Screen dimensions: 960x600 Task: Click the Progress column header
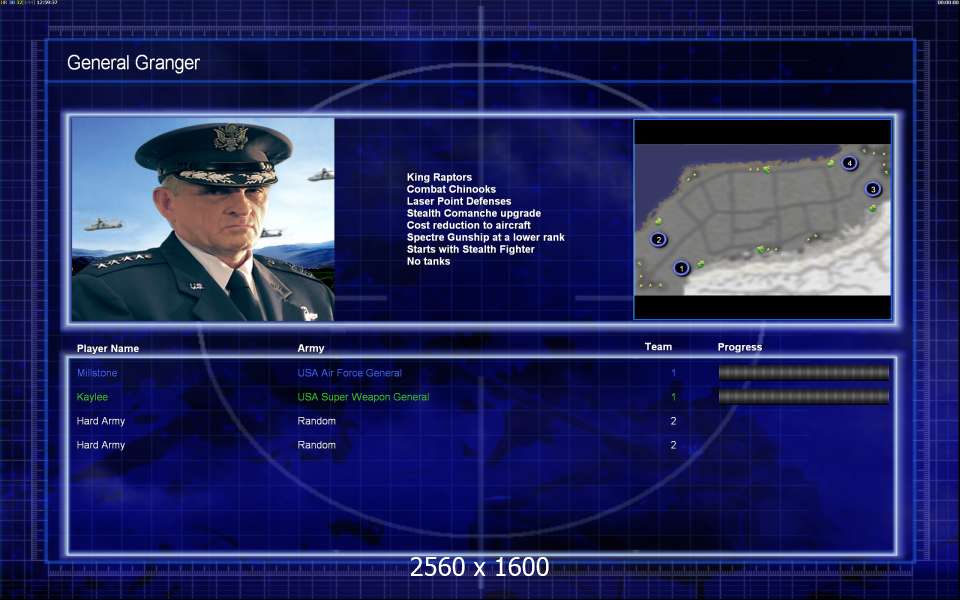[x=740, y=347]
